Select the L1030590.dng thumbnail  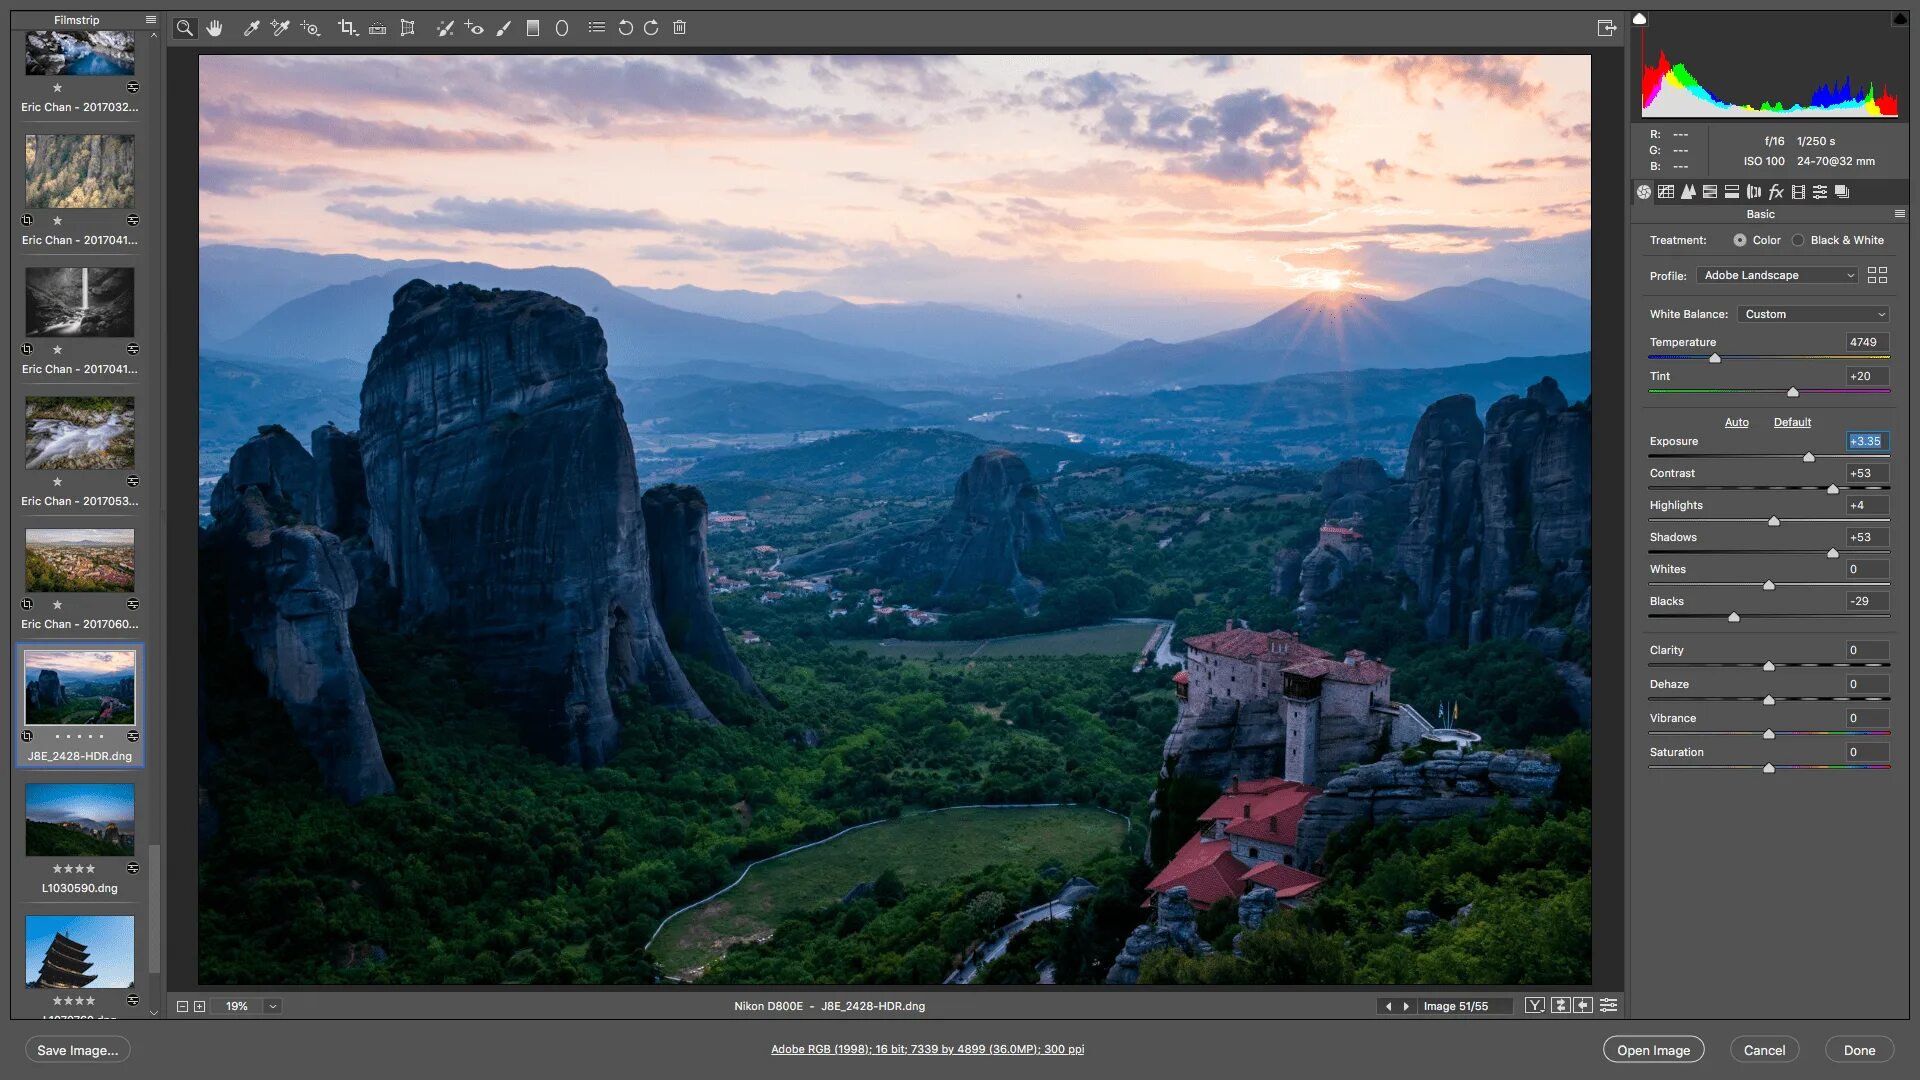point(79,820)
